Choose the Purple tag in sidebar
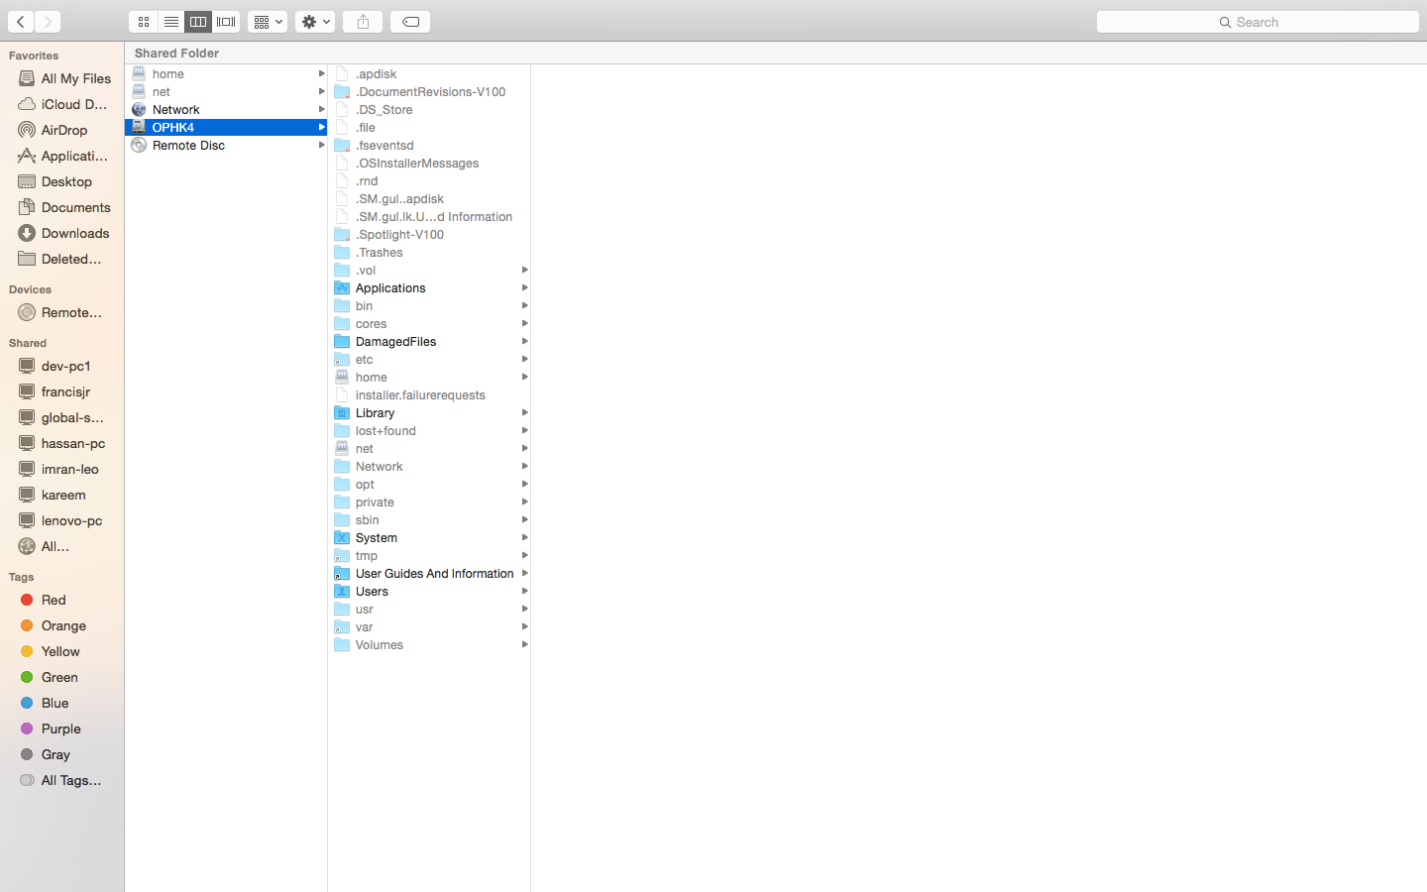1427x892 pixels. pyautogui.click(x=62, y=729)
